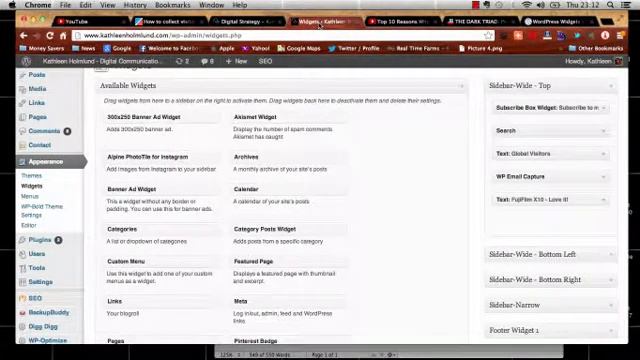Click Users icon in sidebar

[x=22, y=254]
